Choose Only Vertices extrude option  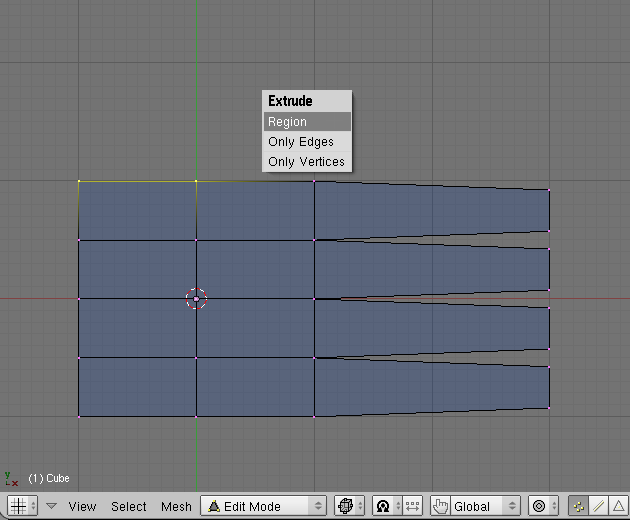tap(307, 162)
